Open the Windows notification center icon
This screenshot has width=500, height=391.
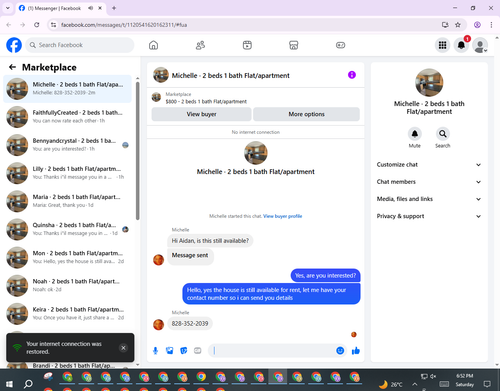click(x=487, y=384)
